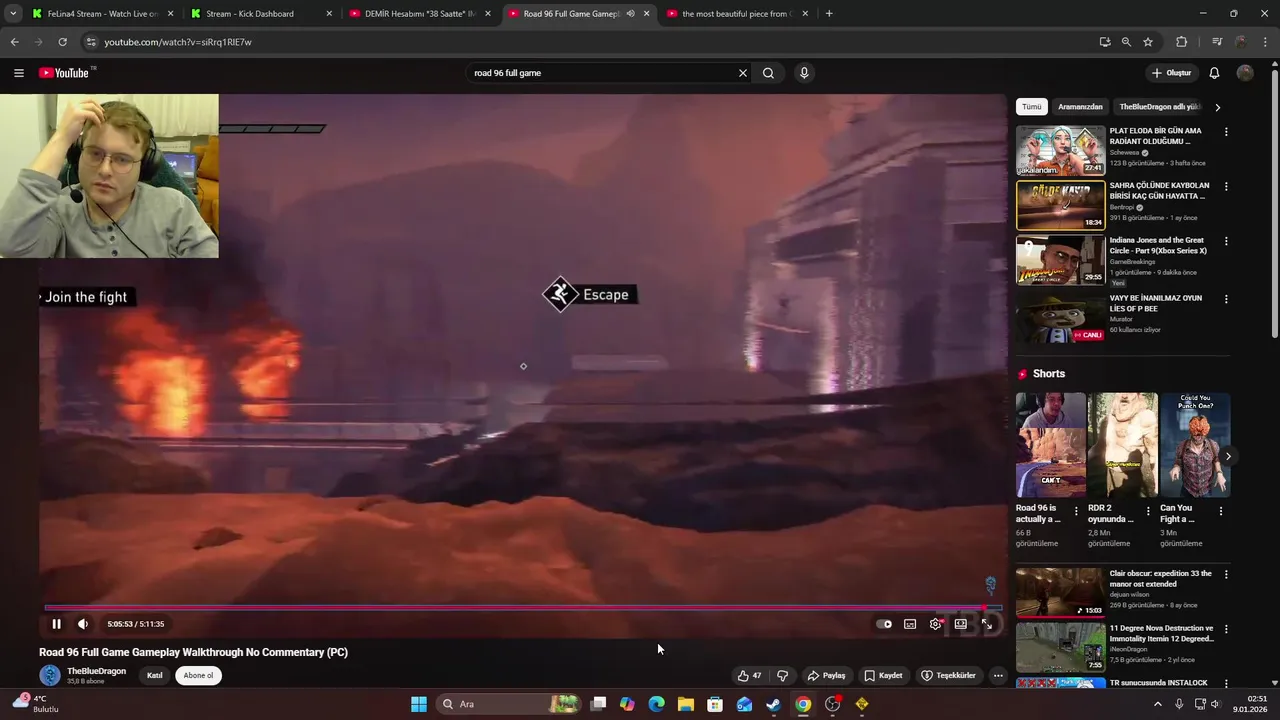This screenshot has width=1280, height=720.
Task: Open Chrome media controls icon
Action: tap(1217, 42)
